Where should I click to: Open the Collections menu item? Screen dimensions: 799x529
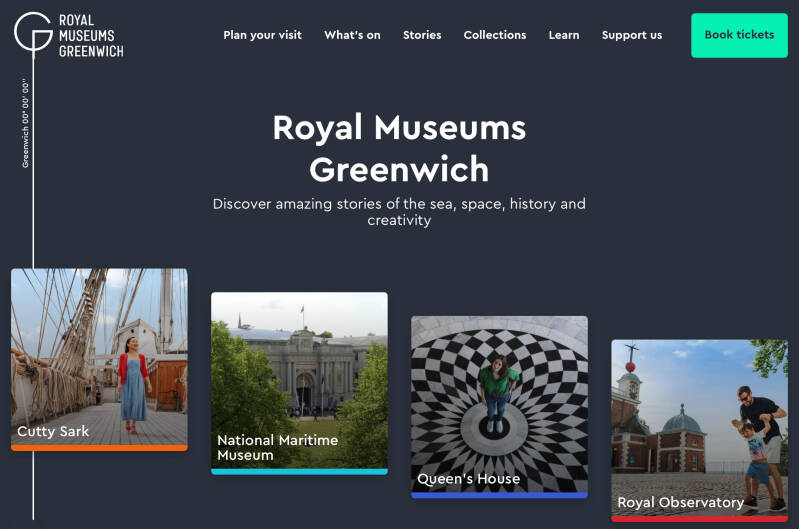[495, 35]
